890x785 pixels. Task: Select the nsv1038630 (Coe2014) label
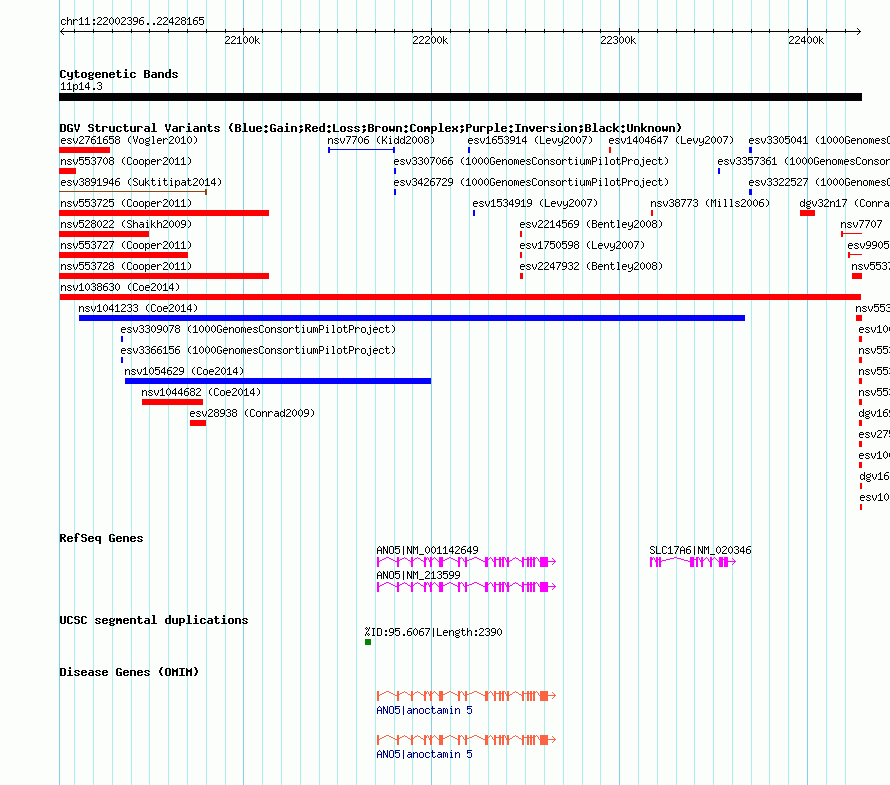(120, 287)
